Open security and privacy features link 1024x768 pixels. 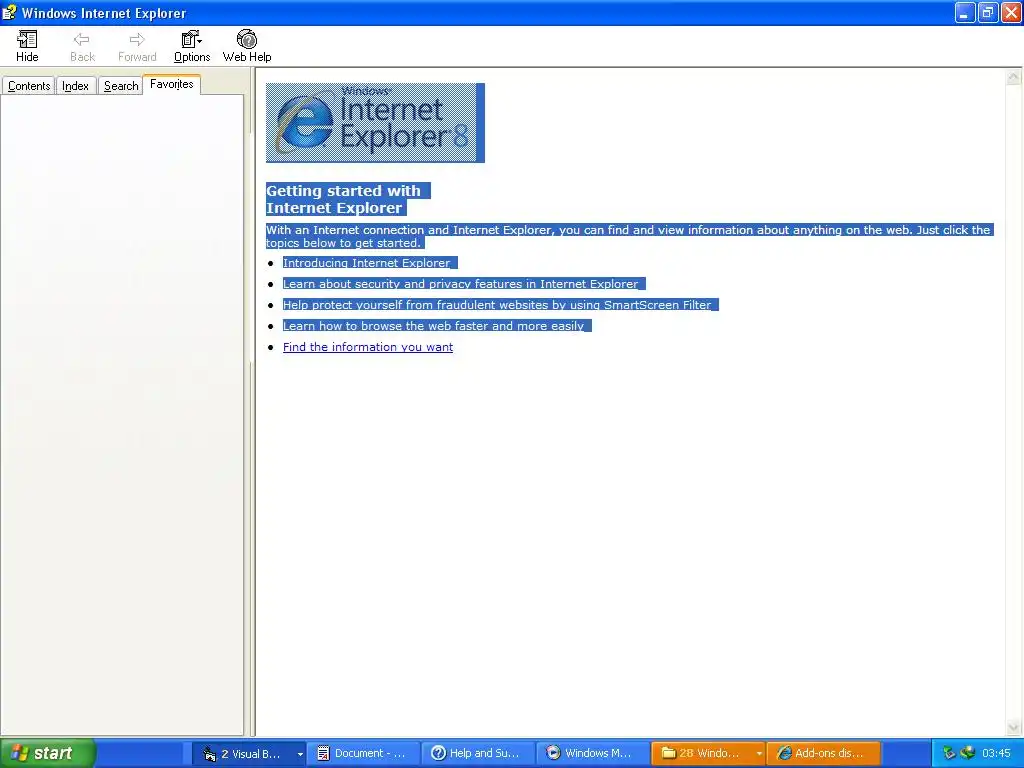click(460, 283)
